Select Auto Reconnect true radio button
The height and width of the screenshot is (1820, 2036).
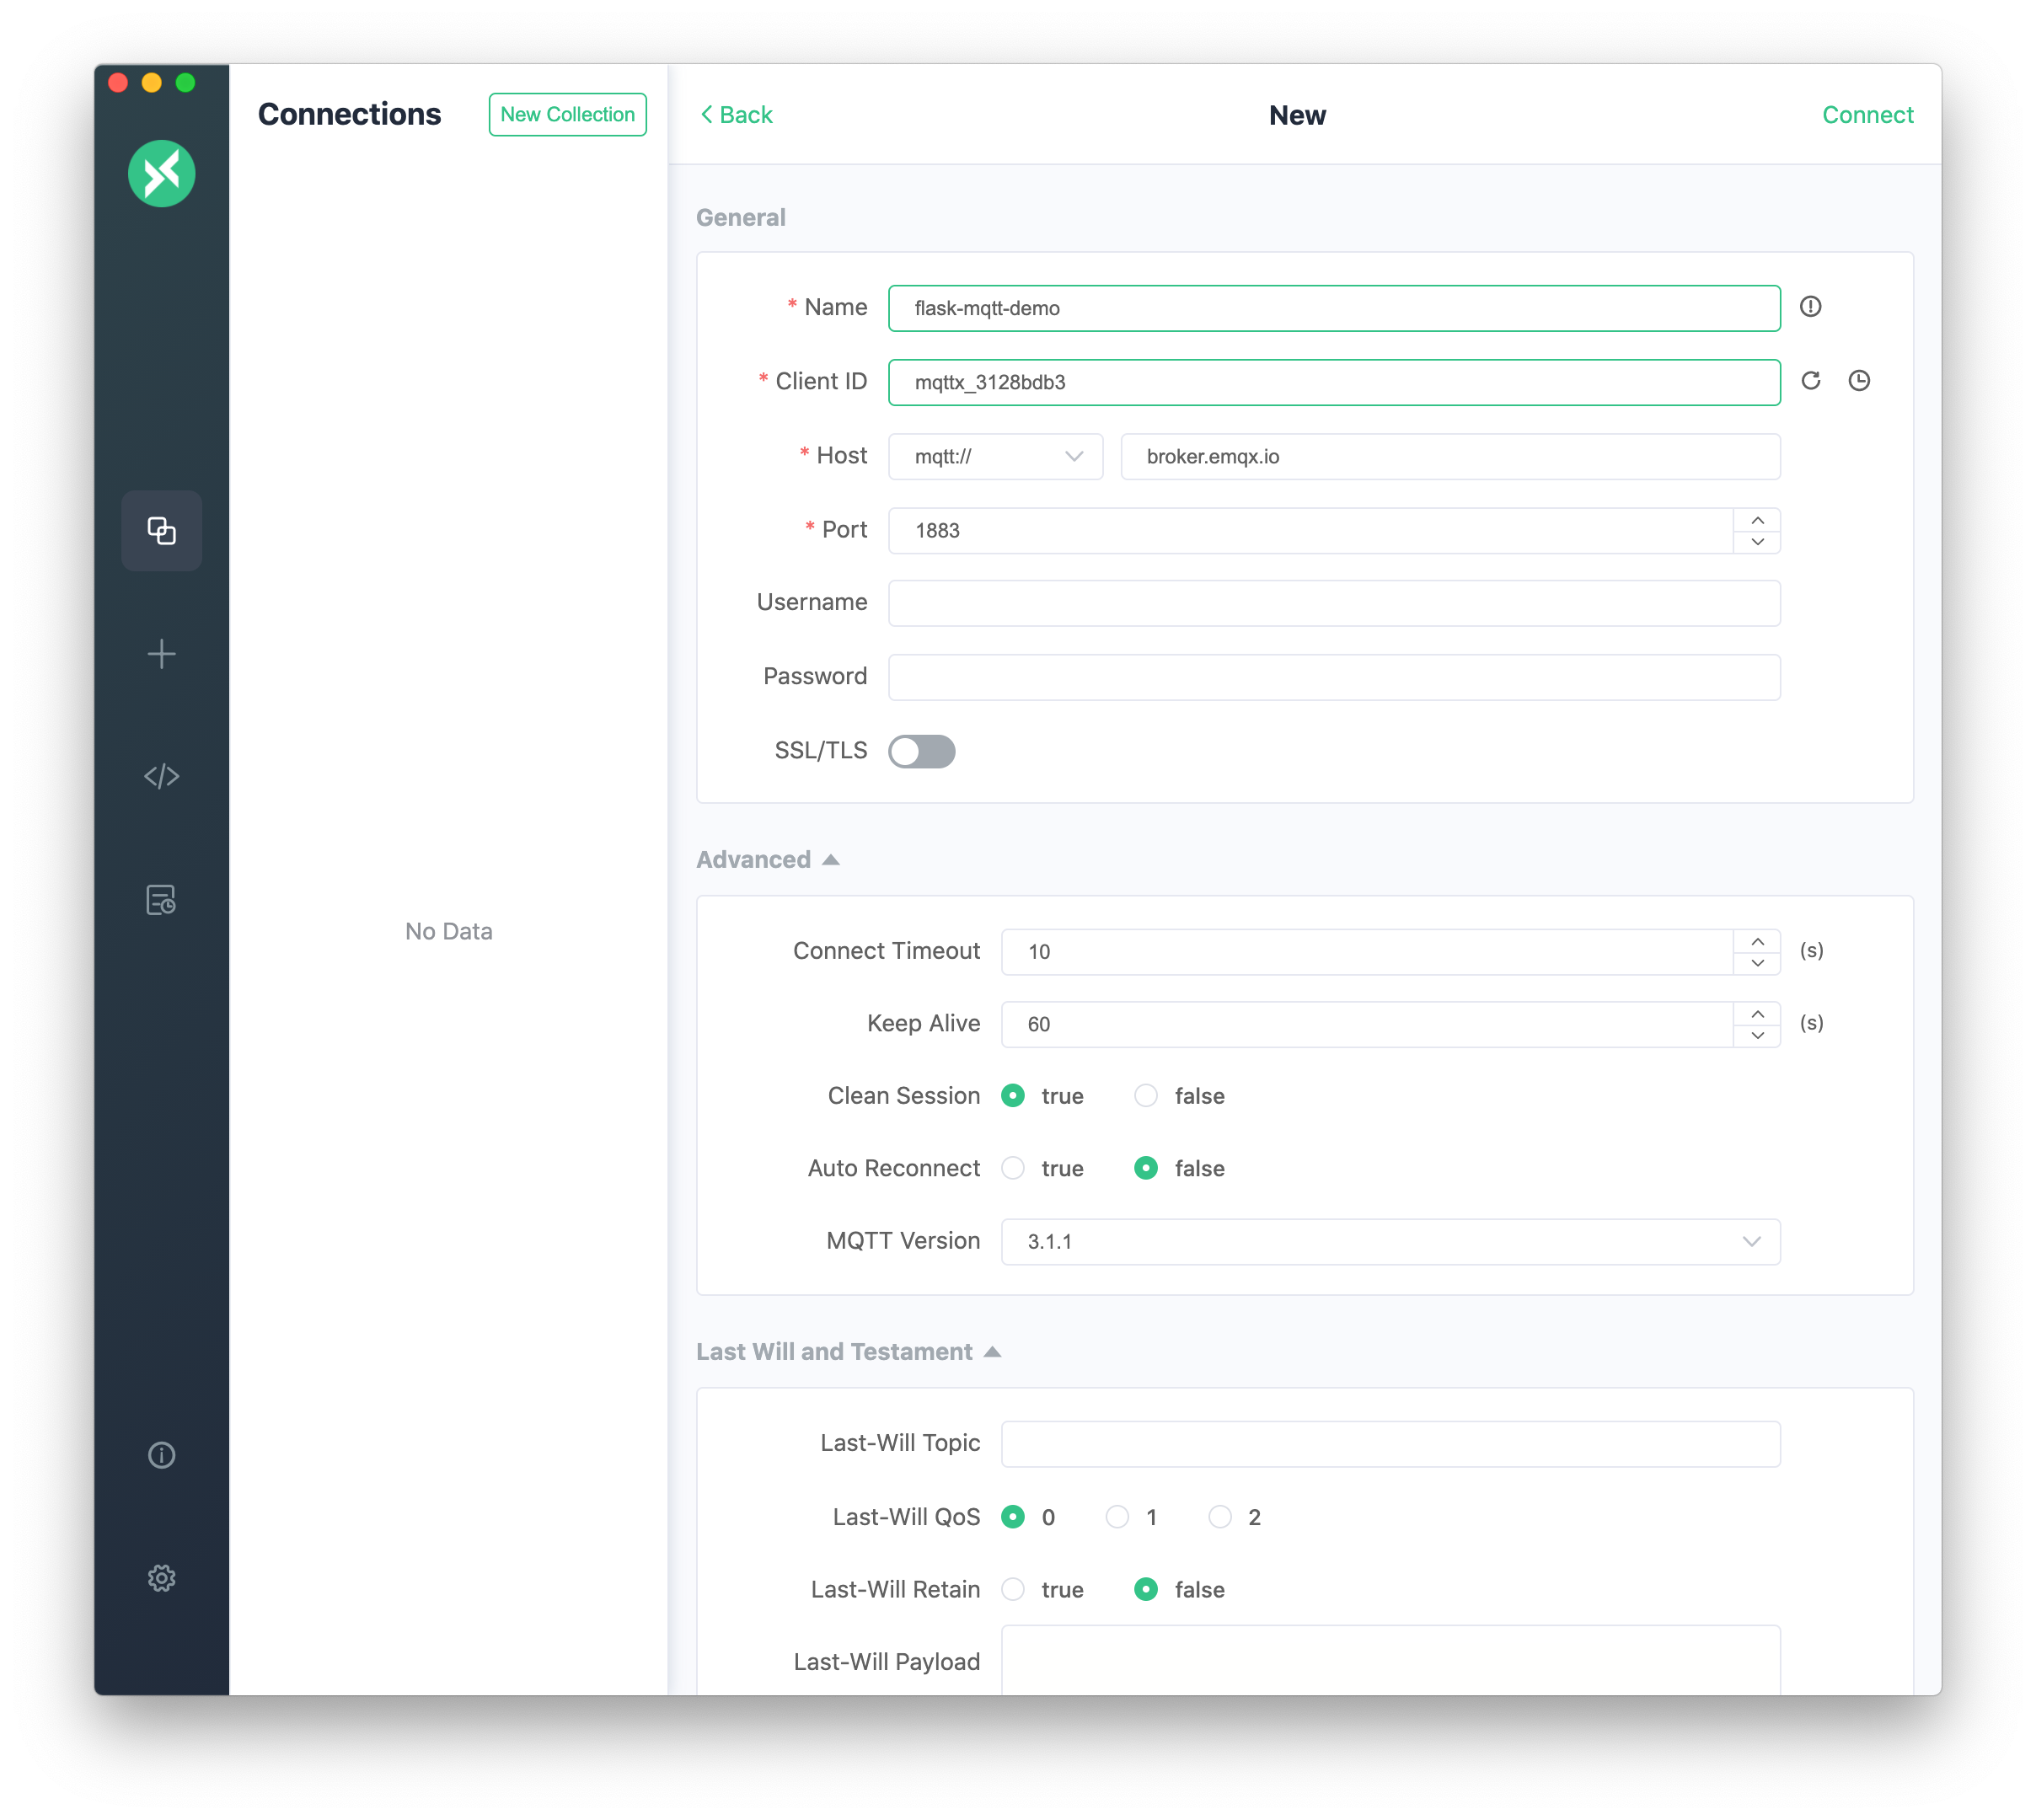1015,1168
